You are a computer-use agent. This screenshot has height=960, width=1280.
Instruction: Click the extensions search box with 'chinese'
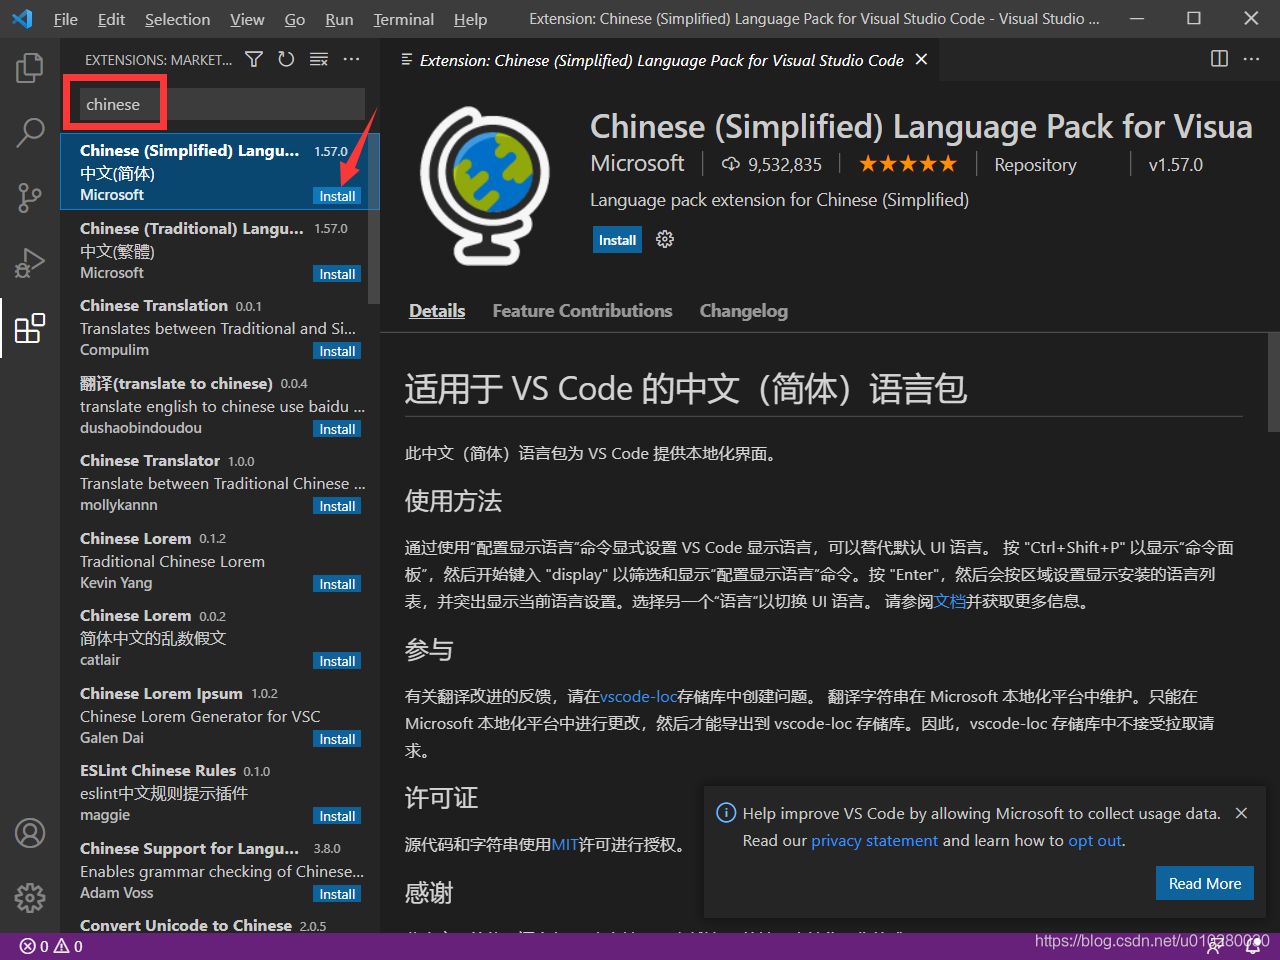222,104
